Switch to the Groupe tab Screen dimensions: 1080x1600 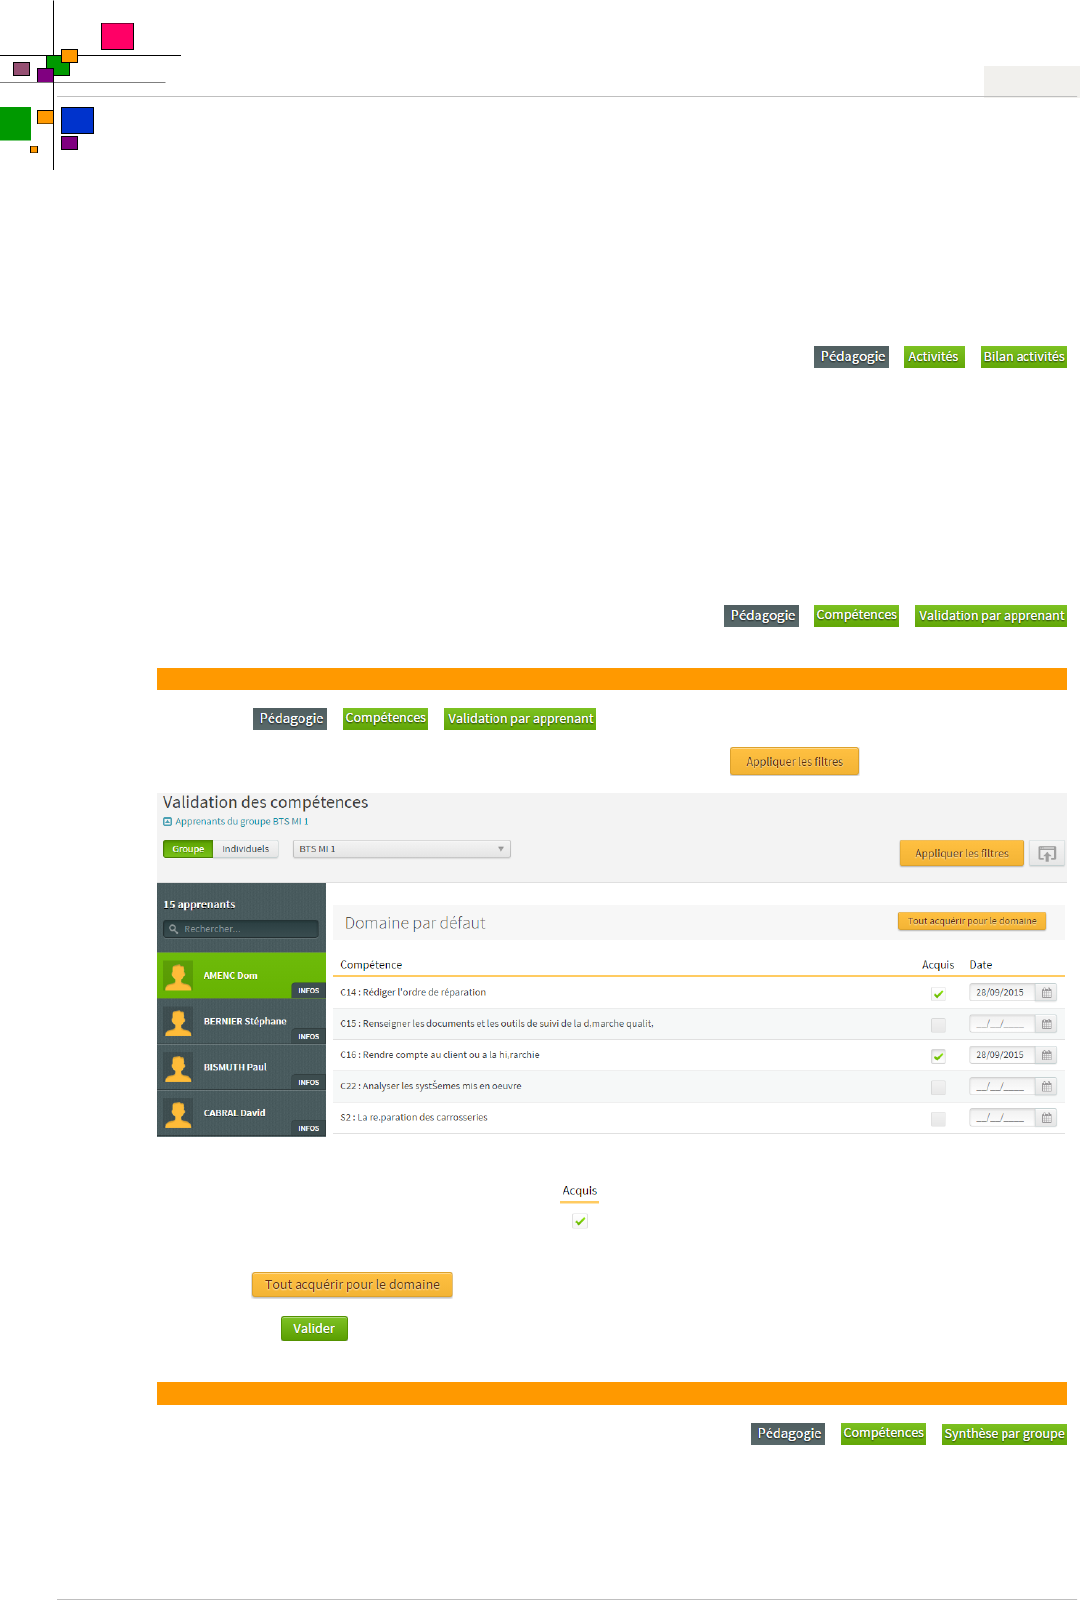point(188,849)
